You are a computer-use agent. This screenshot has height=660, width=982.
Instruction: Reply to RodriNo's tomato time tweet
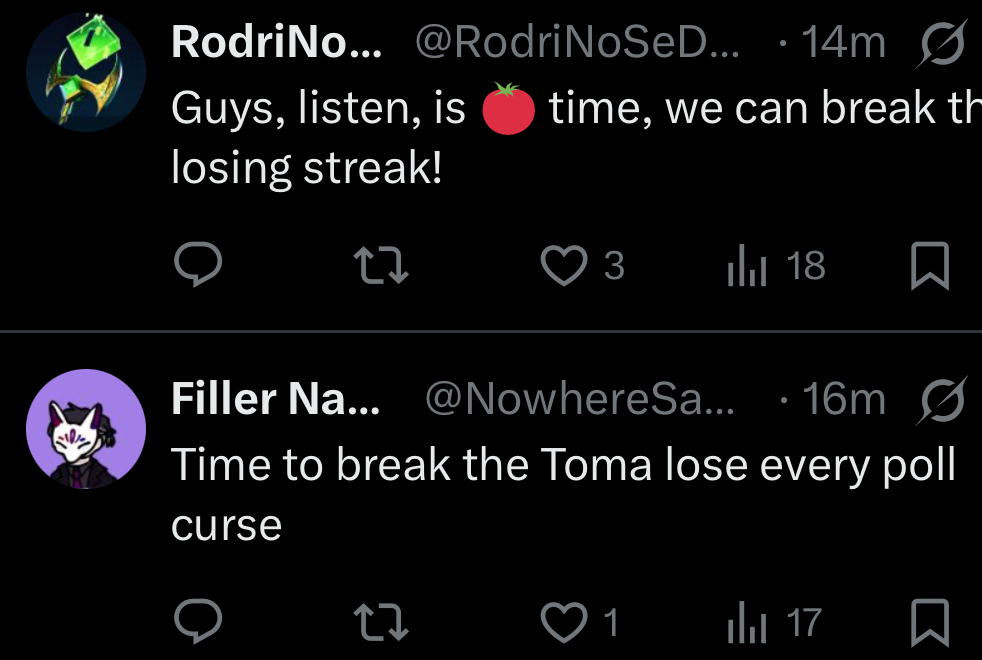coord(198,266)
